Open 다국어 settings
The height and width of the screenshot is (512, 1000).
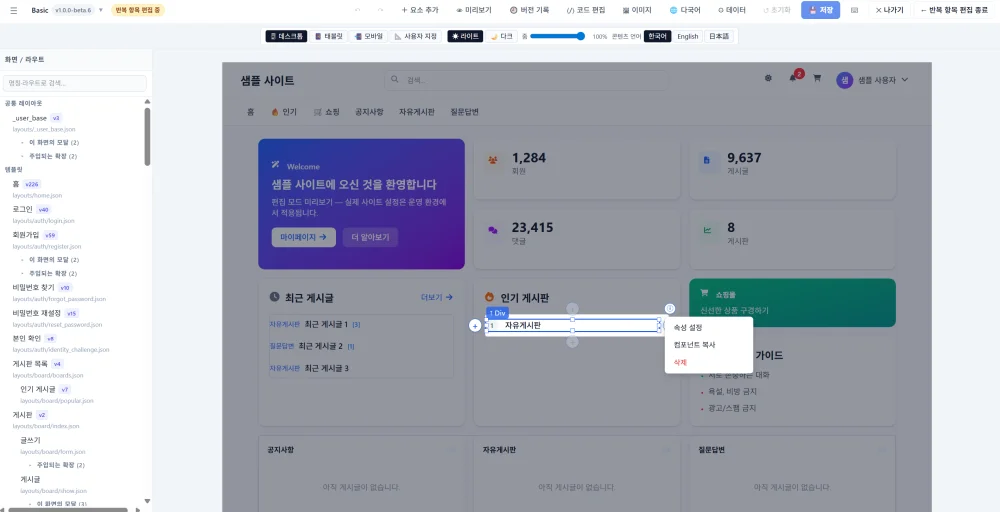(x=685, y=10)
